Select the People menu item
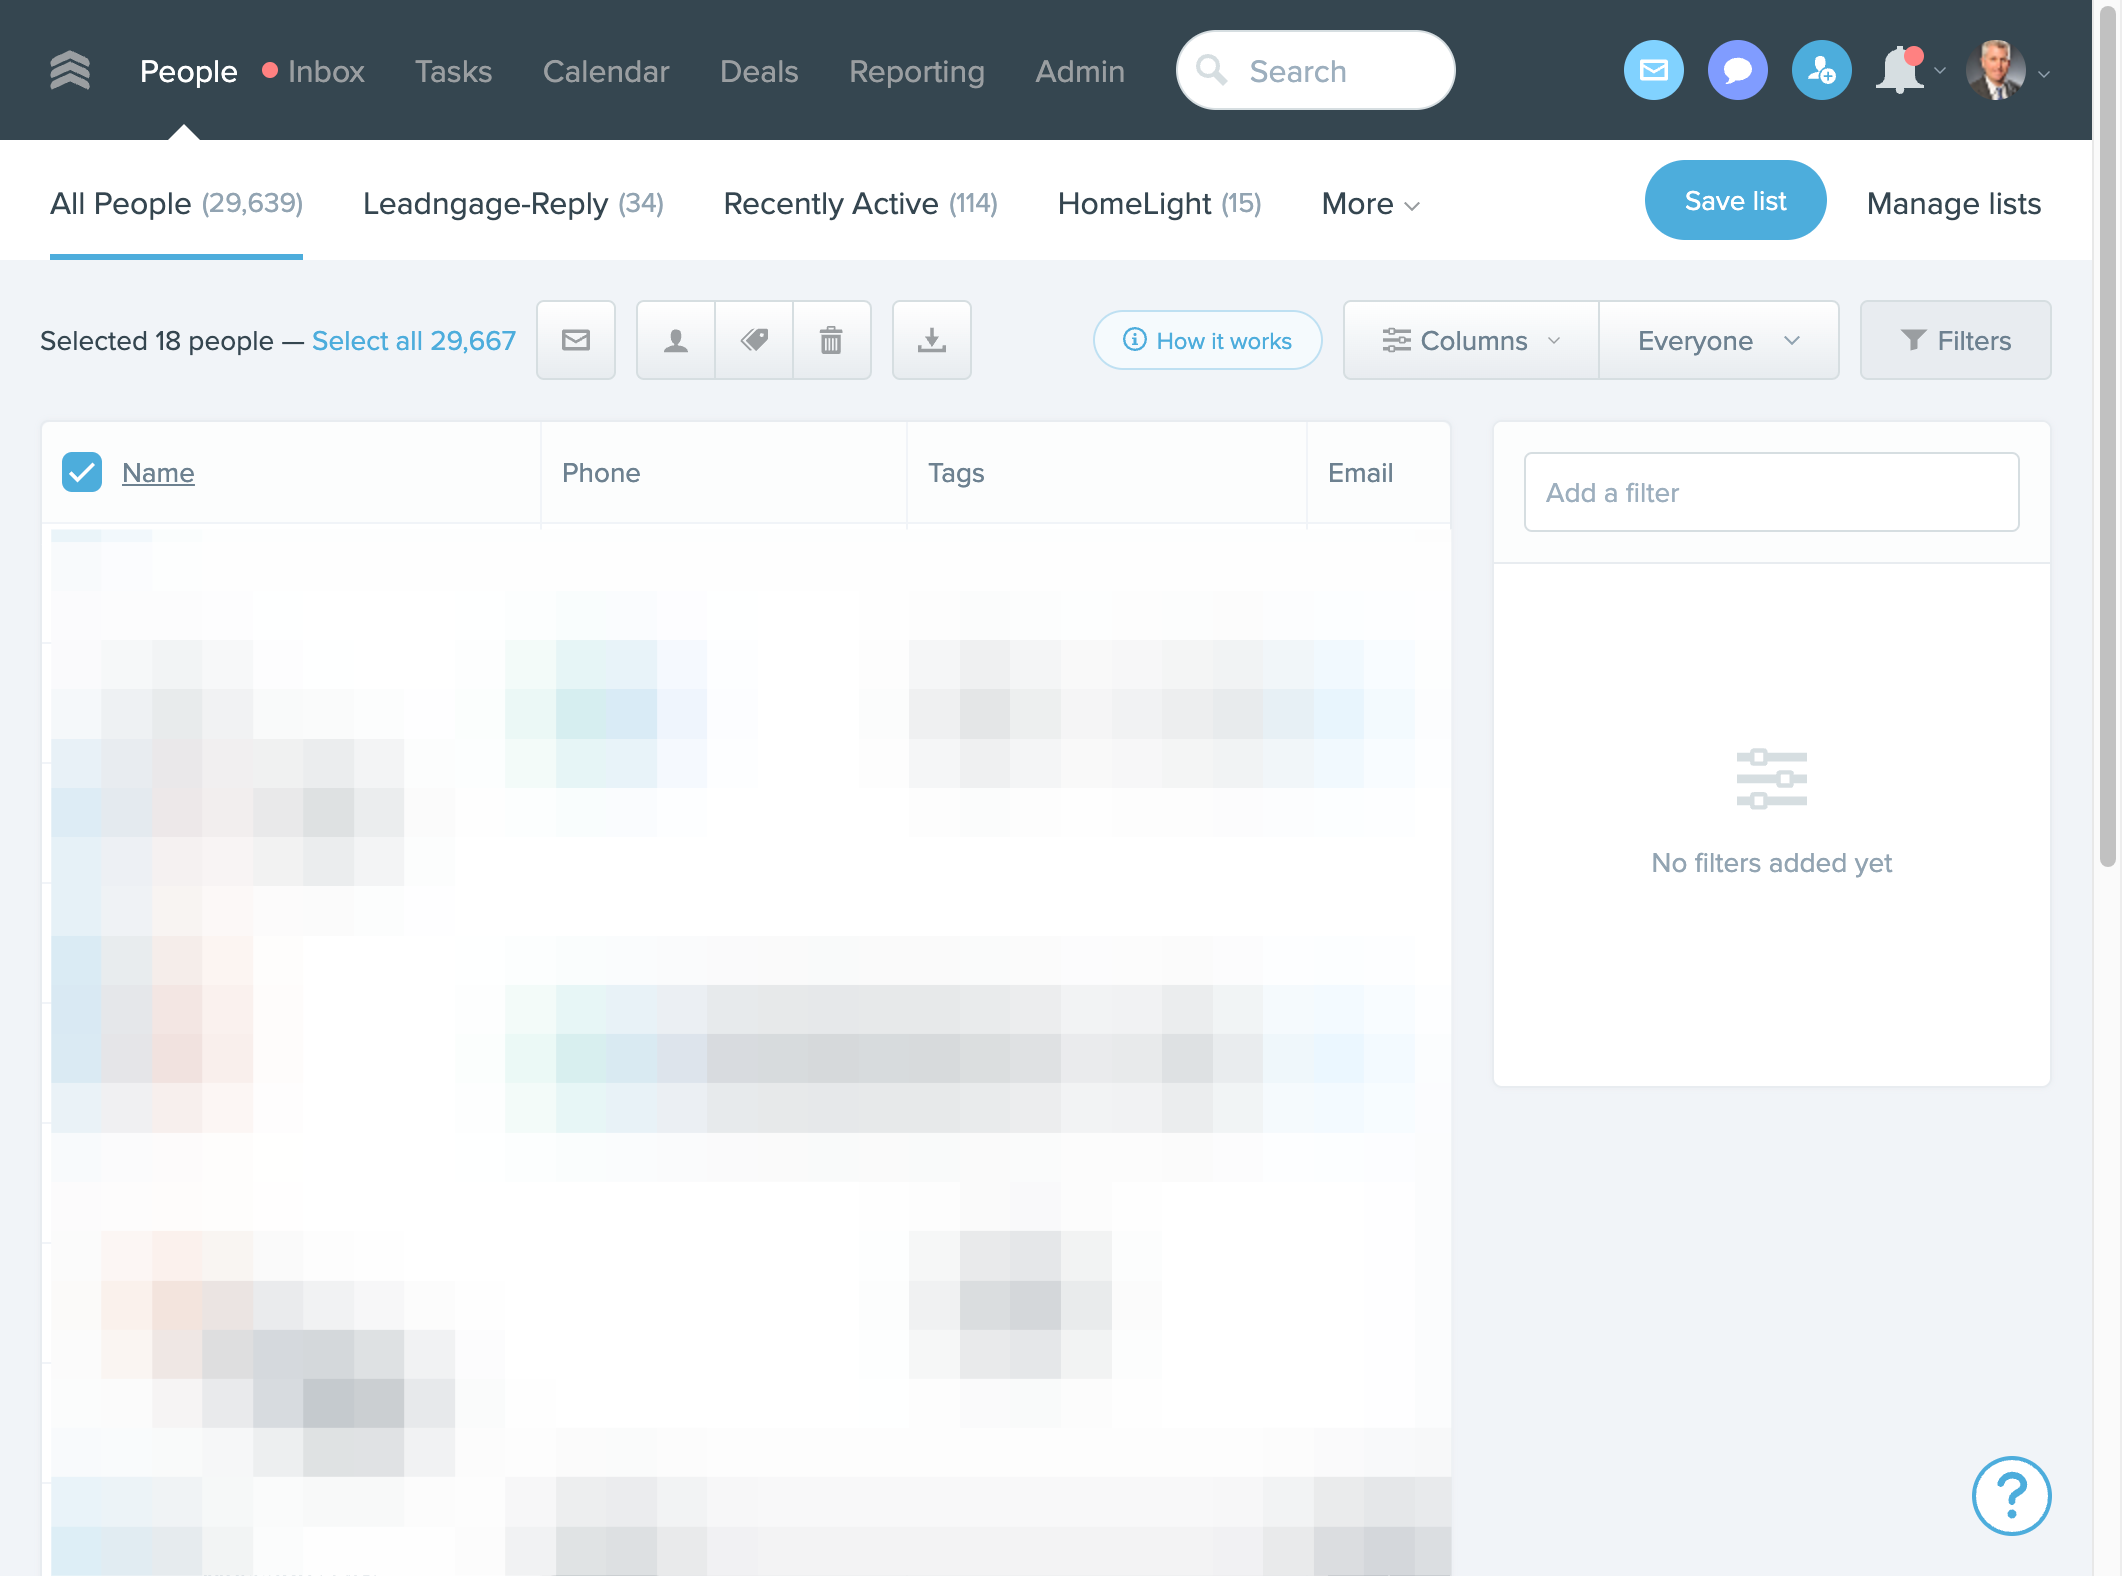Viewport: 2122px width, 1576px height. [188, 71]
